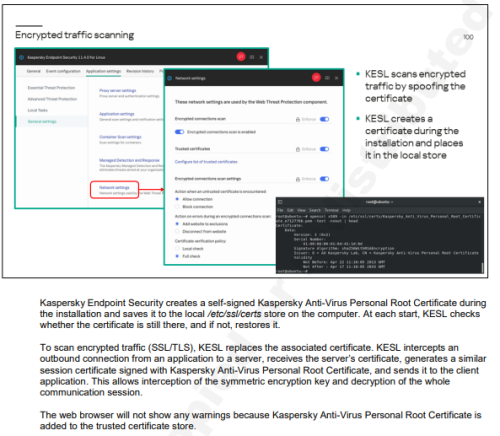Click the 'Certificate verification policy' label
This screenshot has width=500, height=436.
[200, 241]
